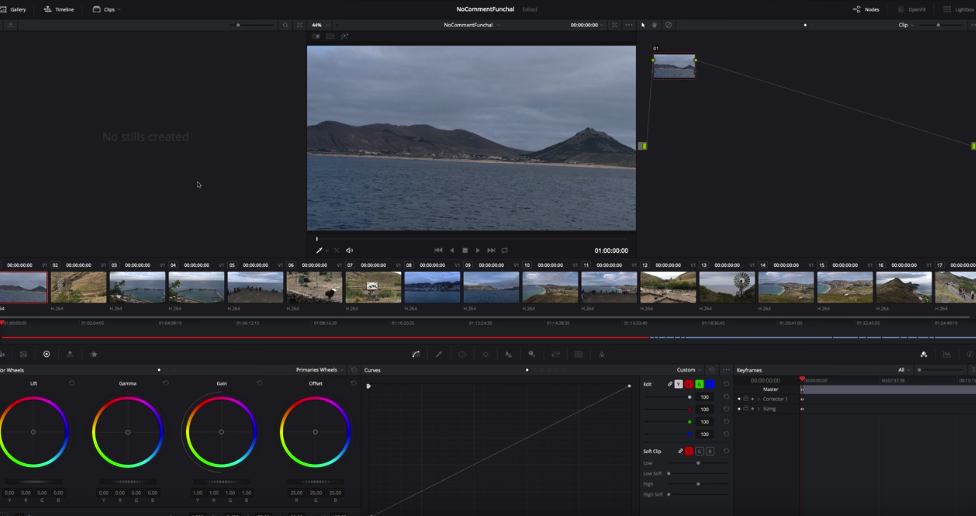Viewport: 976px width, 516px height.
Task: Open the Color Wheels palette icon
Action: coord(47,354)
